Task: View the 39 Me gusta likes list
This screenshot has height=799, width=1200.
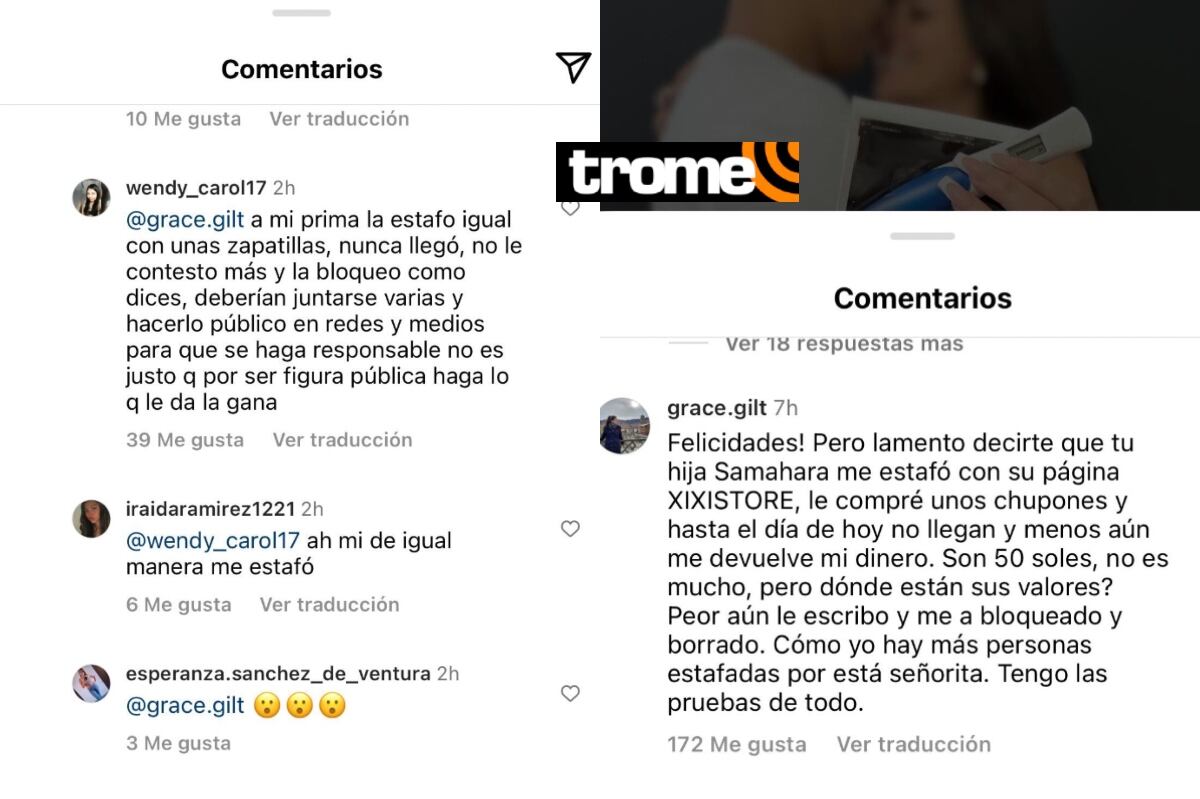Action: (x=185, y=439)
